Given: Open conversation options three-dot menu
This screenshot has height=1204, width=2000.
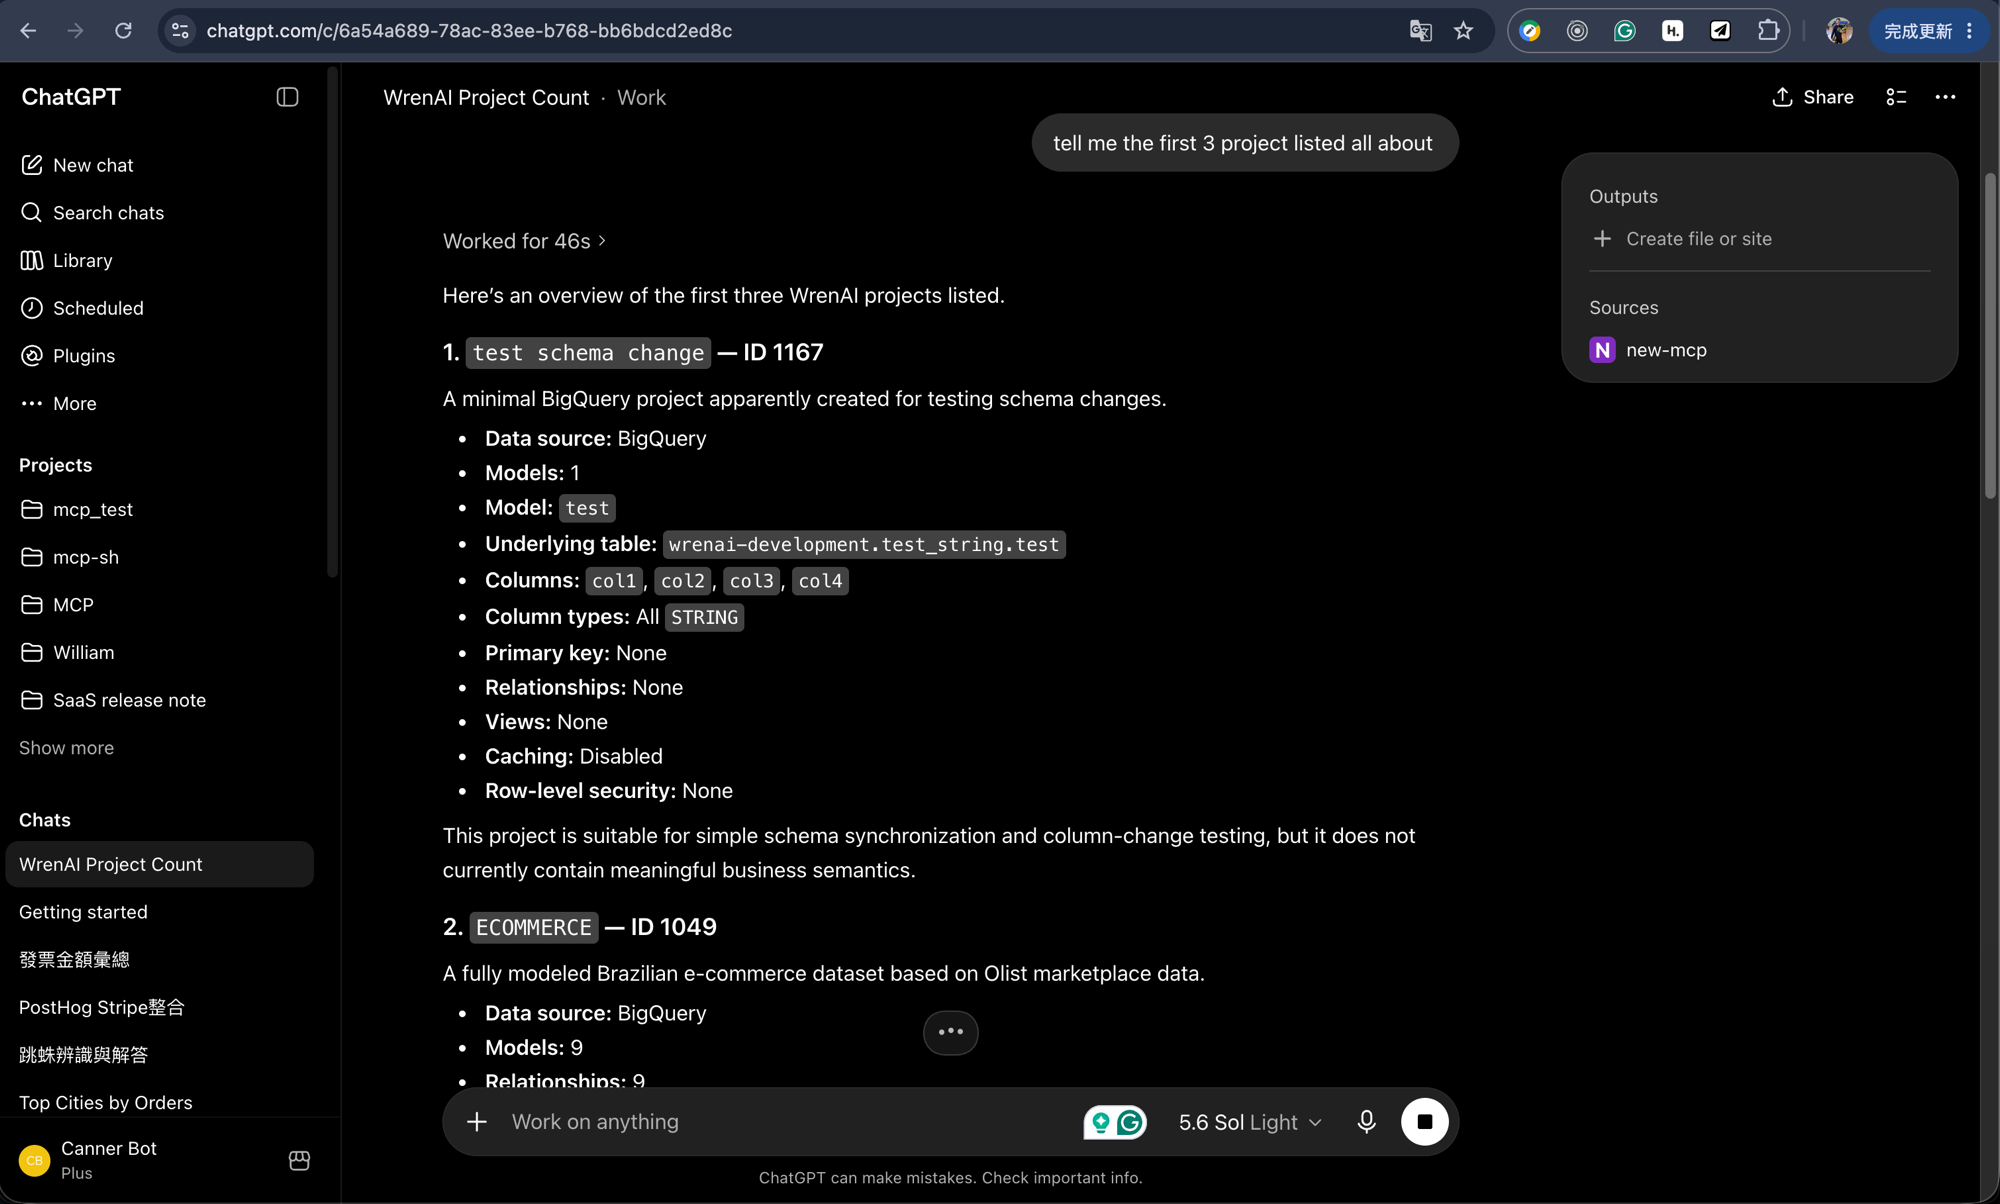Looking at the screenshot, I should coord(1944,97).
